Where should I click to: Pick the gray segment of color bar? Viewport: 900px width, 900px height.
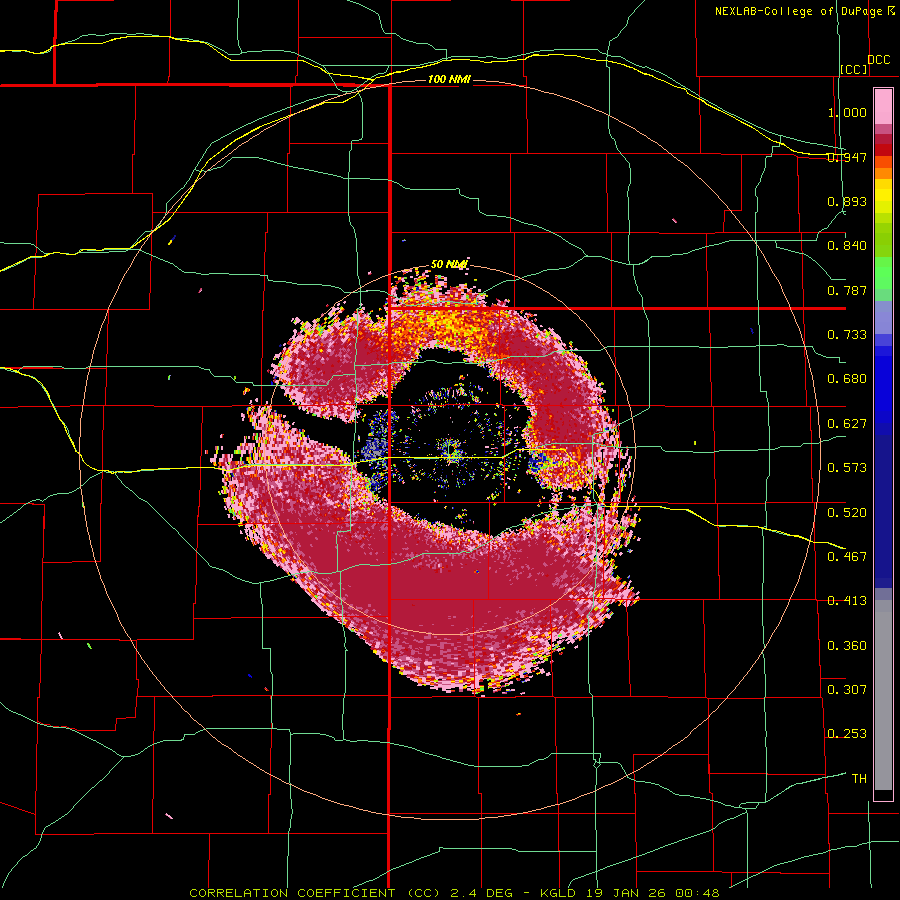click(x=883, y=695)
